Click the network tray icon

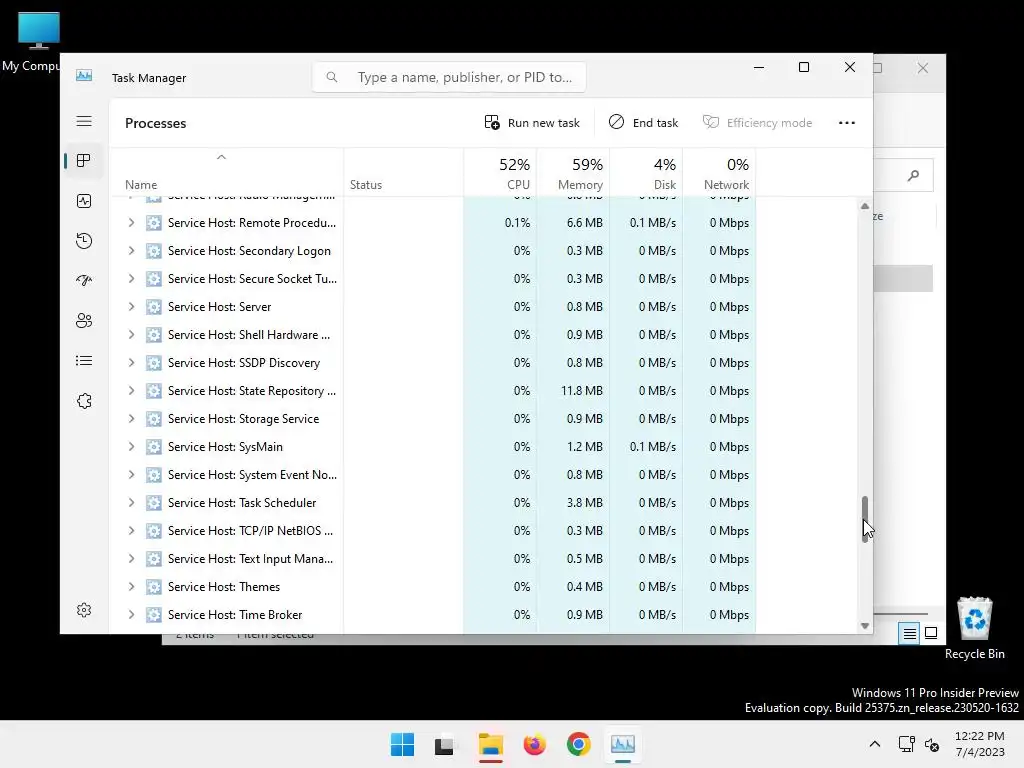[906, 744]
